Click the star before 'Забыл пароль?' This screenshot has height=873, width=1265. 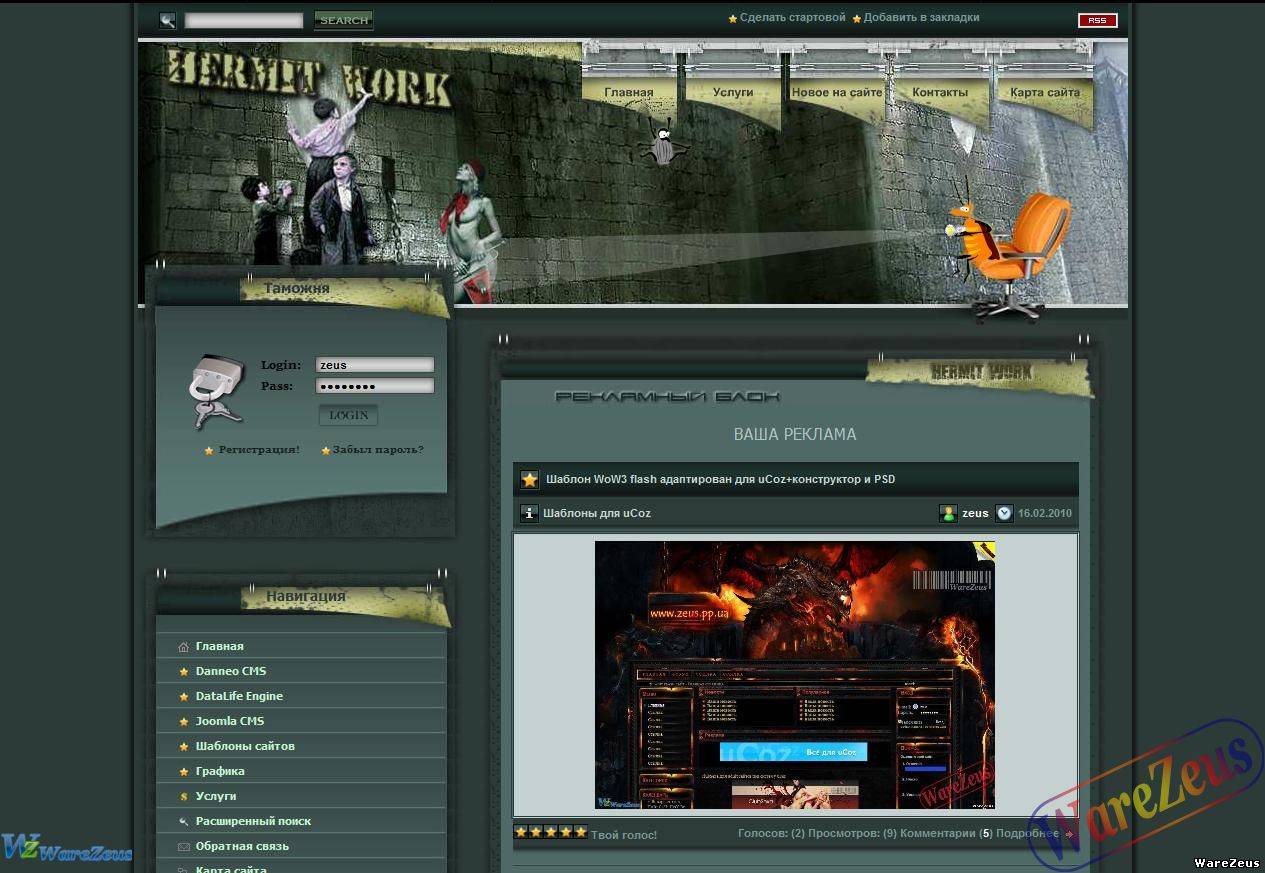326,451
